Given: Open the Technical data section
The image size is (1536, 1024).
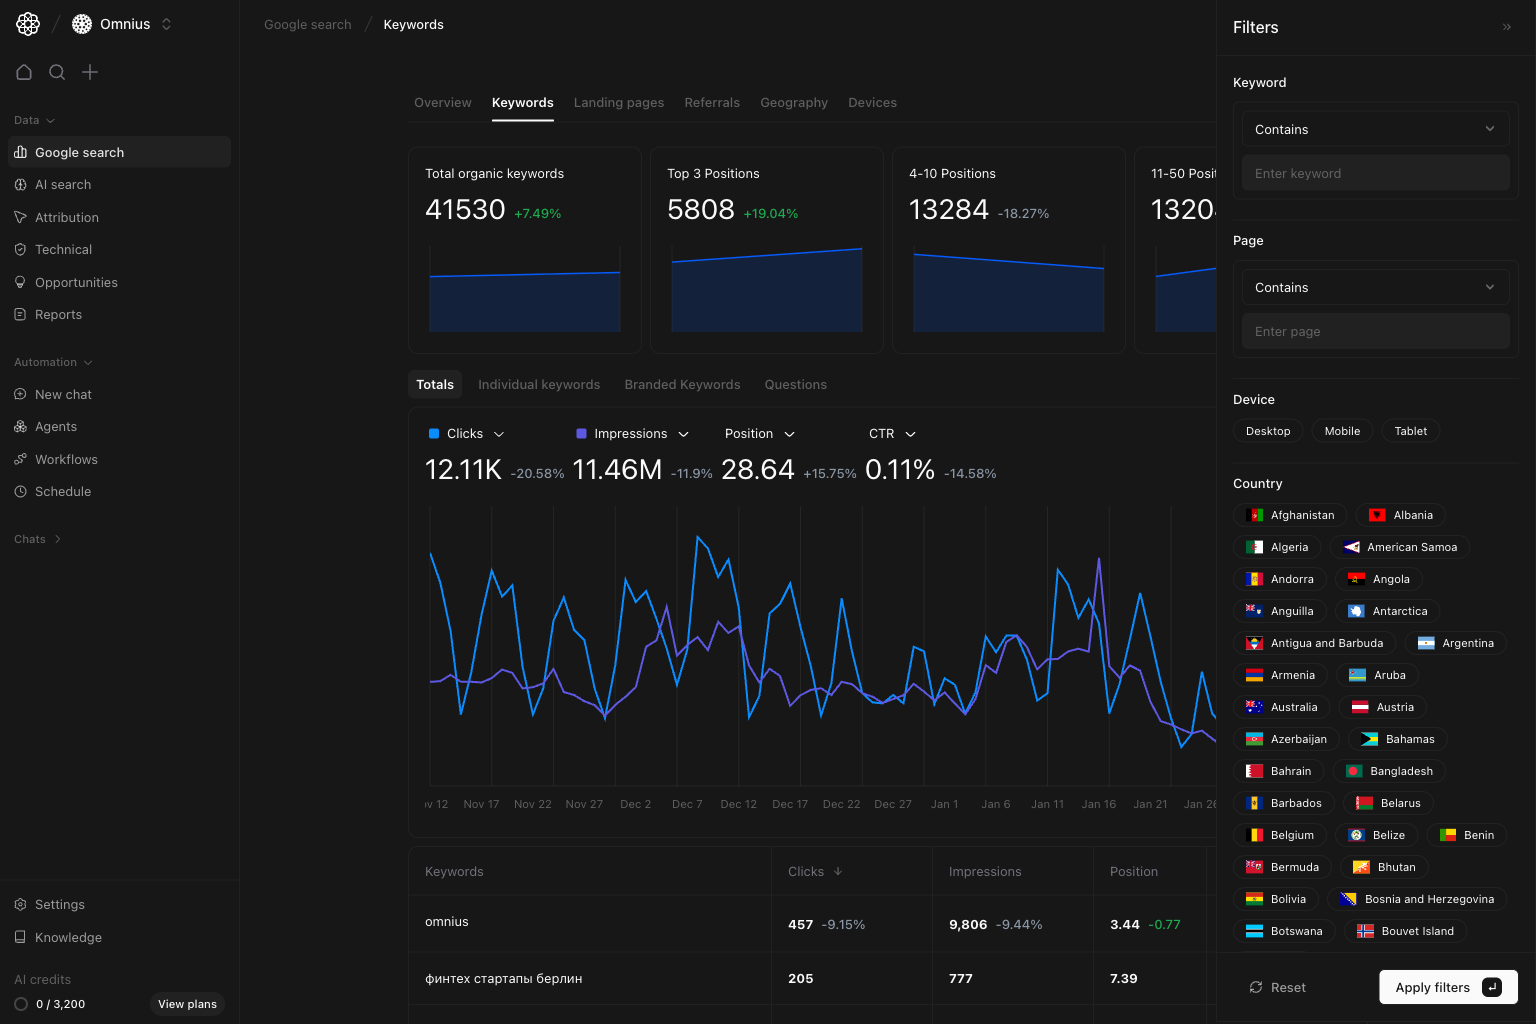Looking at the screenshot, I should coord(63,249).
